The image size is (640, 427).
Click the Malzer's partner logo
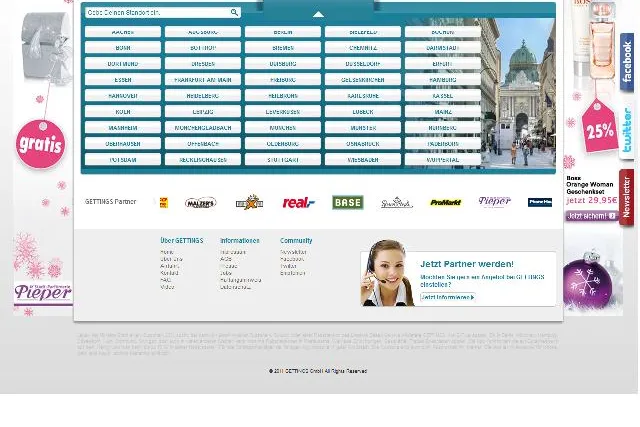200,202
